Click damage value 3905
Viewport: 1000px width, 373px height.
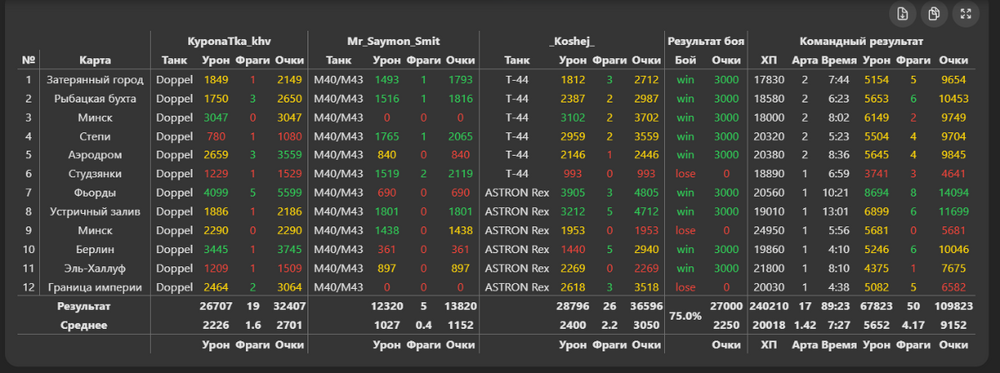point(573,193)
